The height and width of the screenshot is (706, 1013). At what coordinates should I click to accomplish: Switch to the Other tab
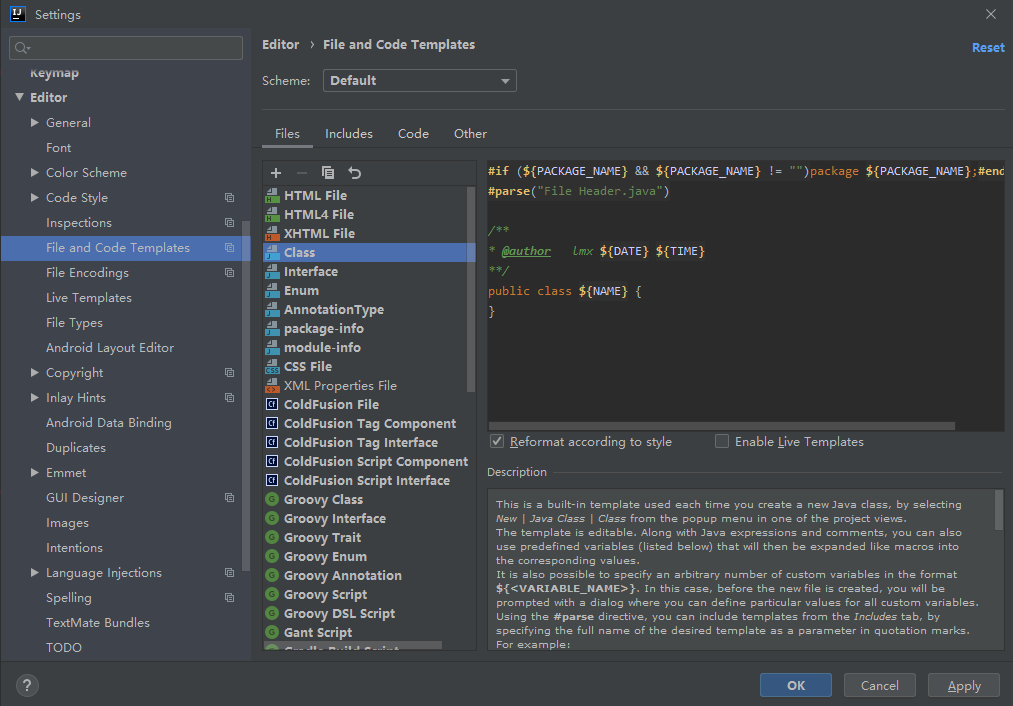[x=470, y=134]
